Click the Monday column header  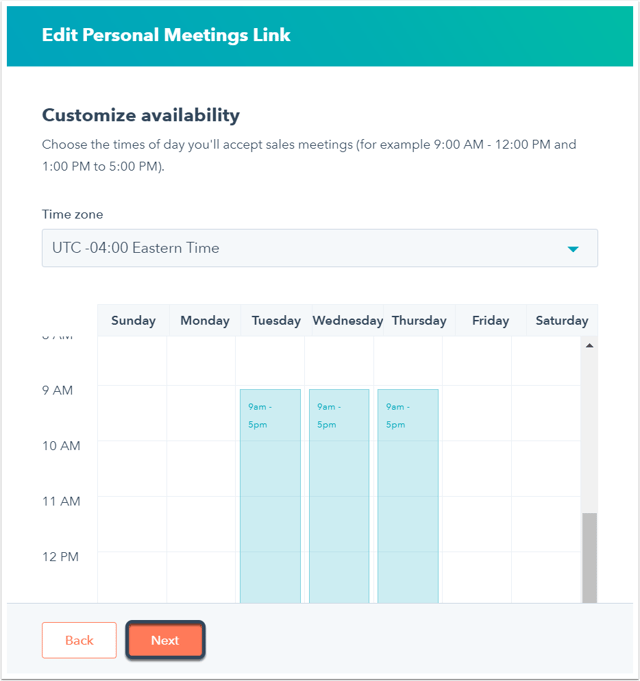coord(205,321)
